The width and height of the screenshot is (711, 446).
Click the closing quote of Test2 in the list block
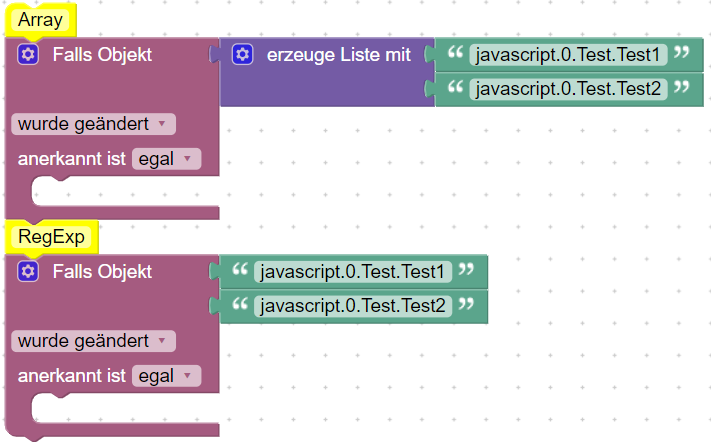click(683, 89)
